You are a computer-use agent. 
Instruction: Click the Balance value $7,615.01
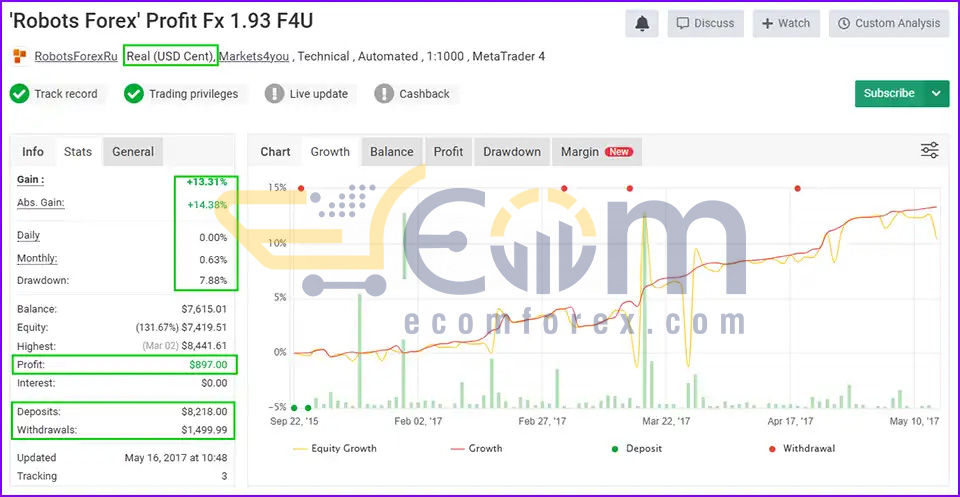tap(204, 309)
